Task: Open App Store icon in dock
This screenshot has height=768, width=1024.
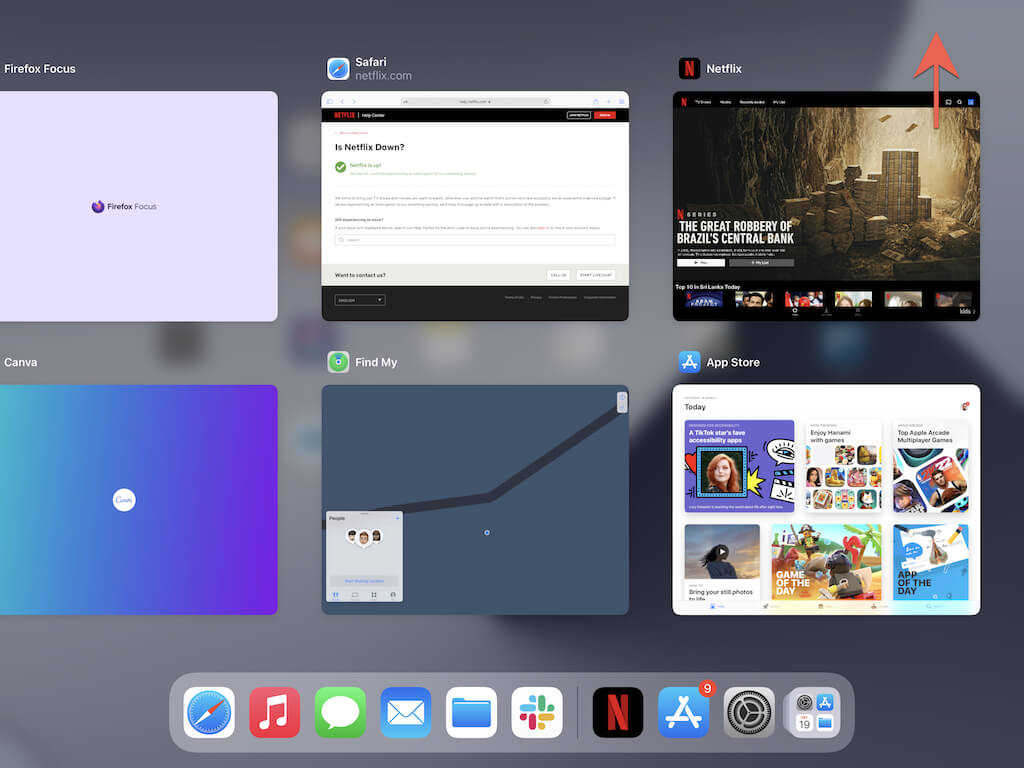Action: click(684, 712)
